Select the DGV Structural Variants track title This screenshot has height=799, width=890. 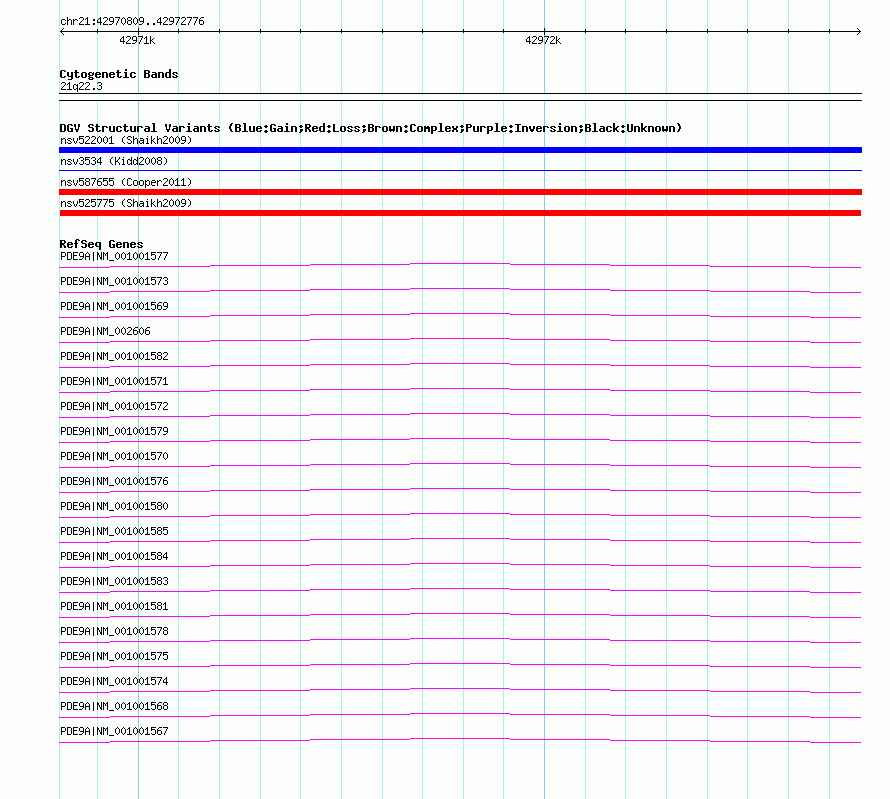[371, 128]
